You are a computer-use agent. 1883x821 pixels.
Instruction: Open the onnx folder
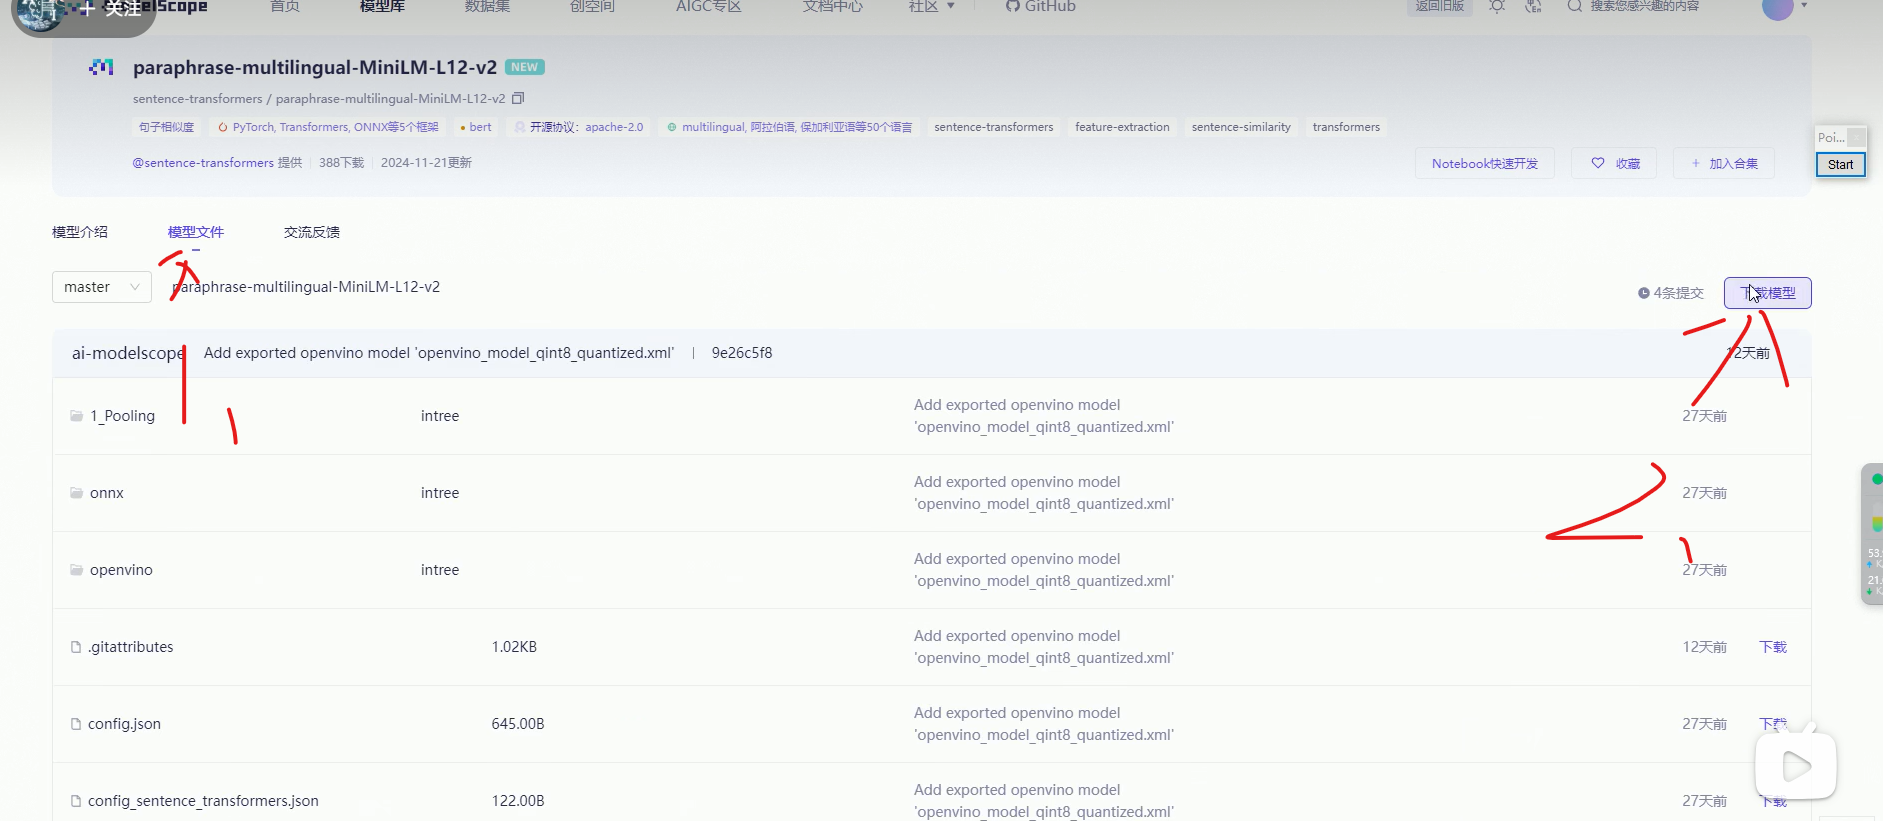point(107,493)
